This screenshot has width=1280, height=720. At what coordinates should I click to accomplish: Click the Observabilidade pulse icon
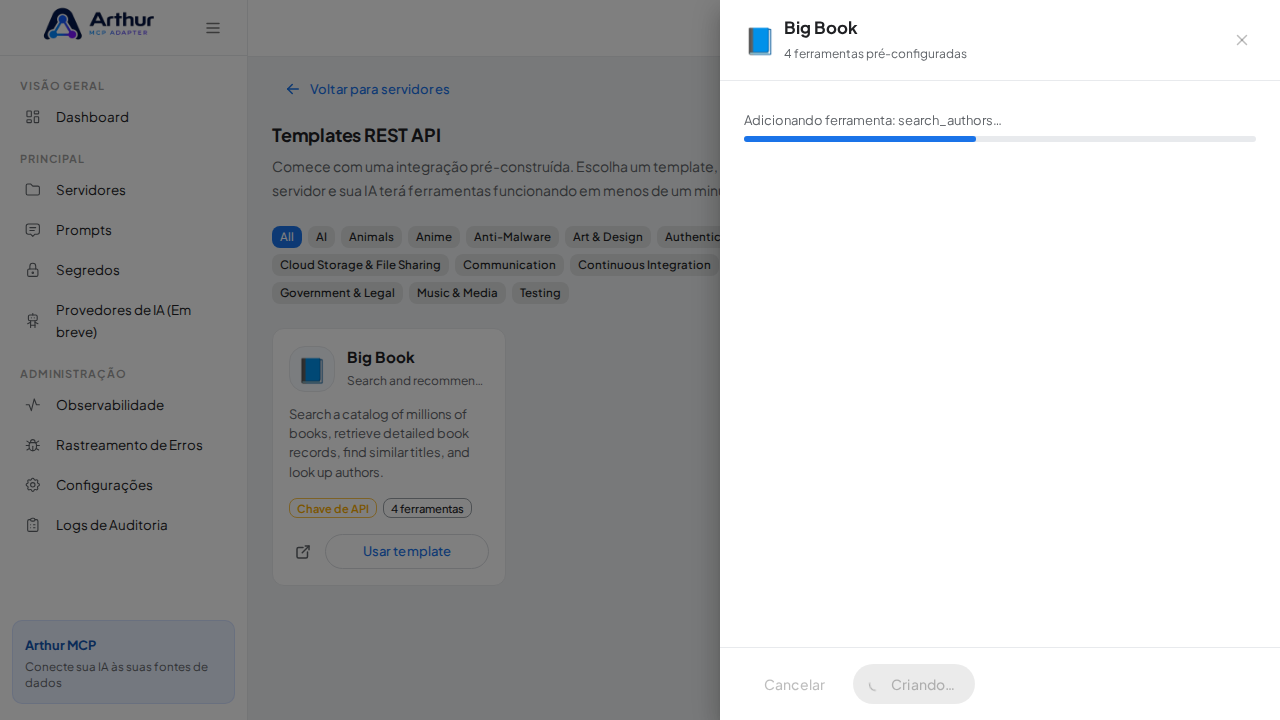pos(33,405)
